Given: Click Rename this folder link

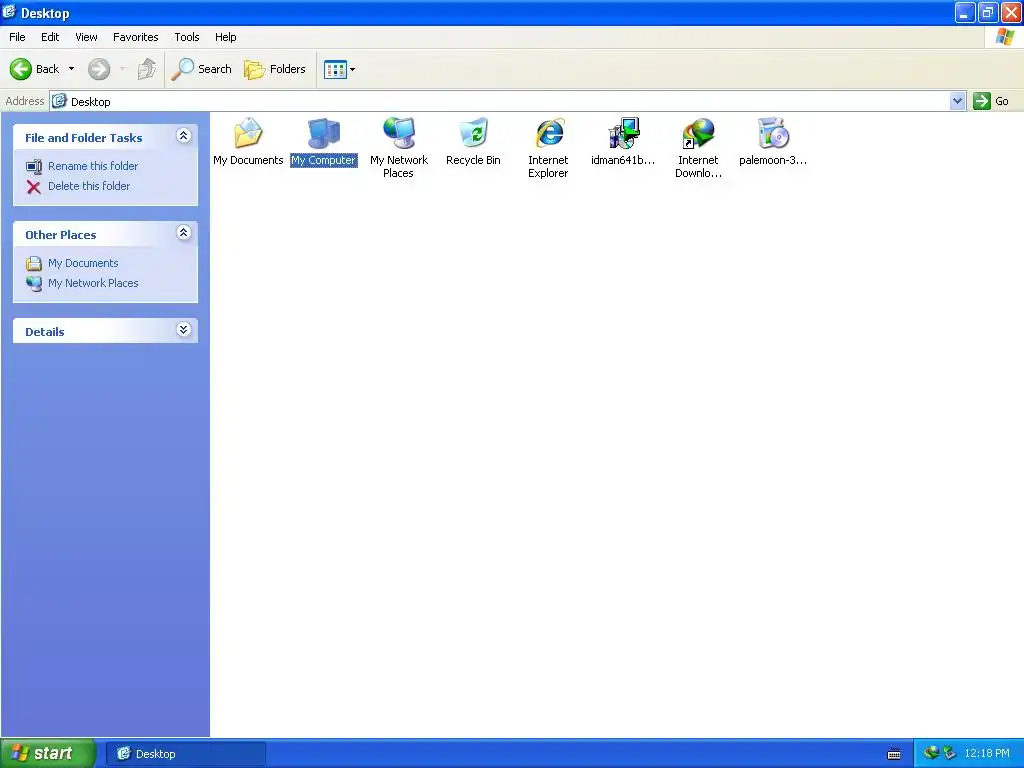Looking at the screenshot, I should (x=93, y=166).
